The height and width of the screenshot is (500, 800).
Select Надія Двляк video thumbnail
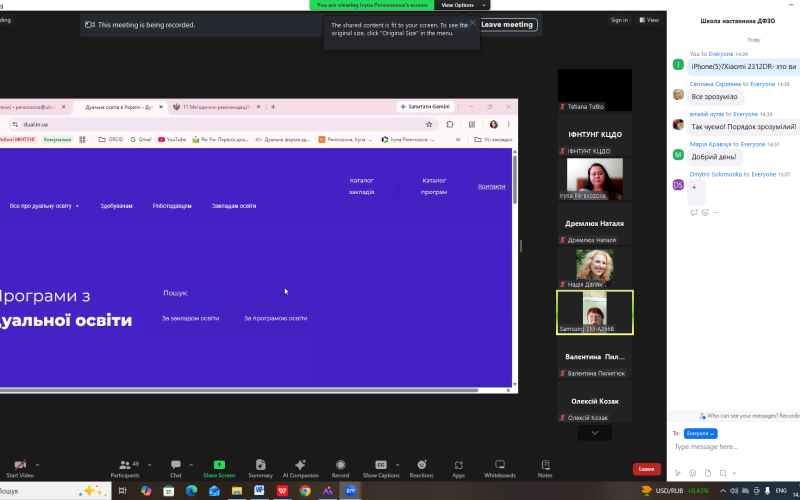pos(594,268)
